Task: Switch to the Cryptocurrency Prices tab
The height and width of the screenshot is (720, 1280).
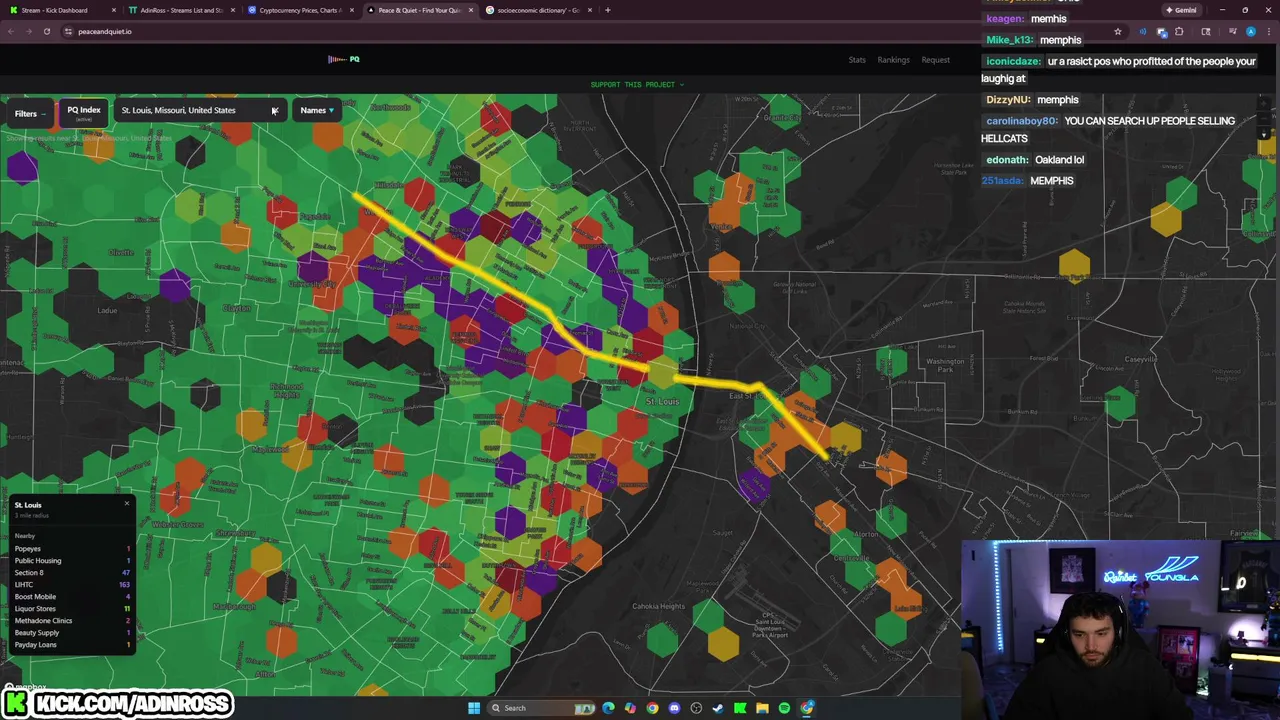Action: click(x=300, y=10)
